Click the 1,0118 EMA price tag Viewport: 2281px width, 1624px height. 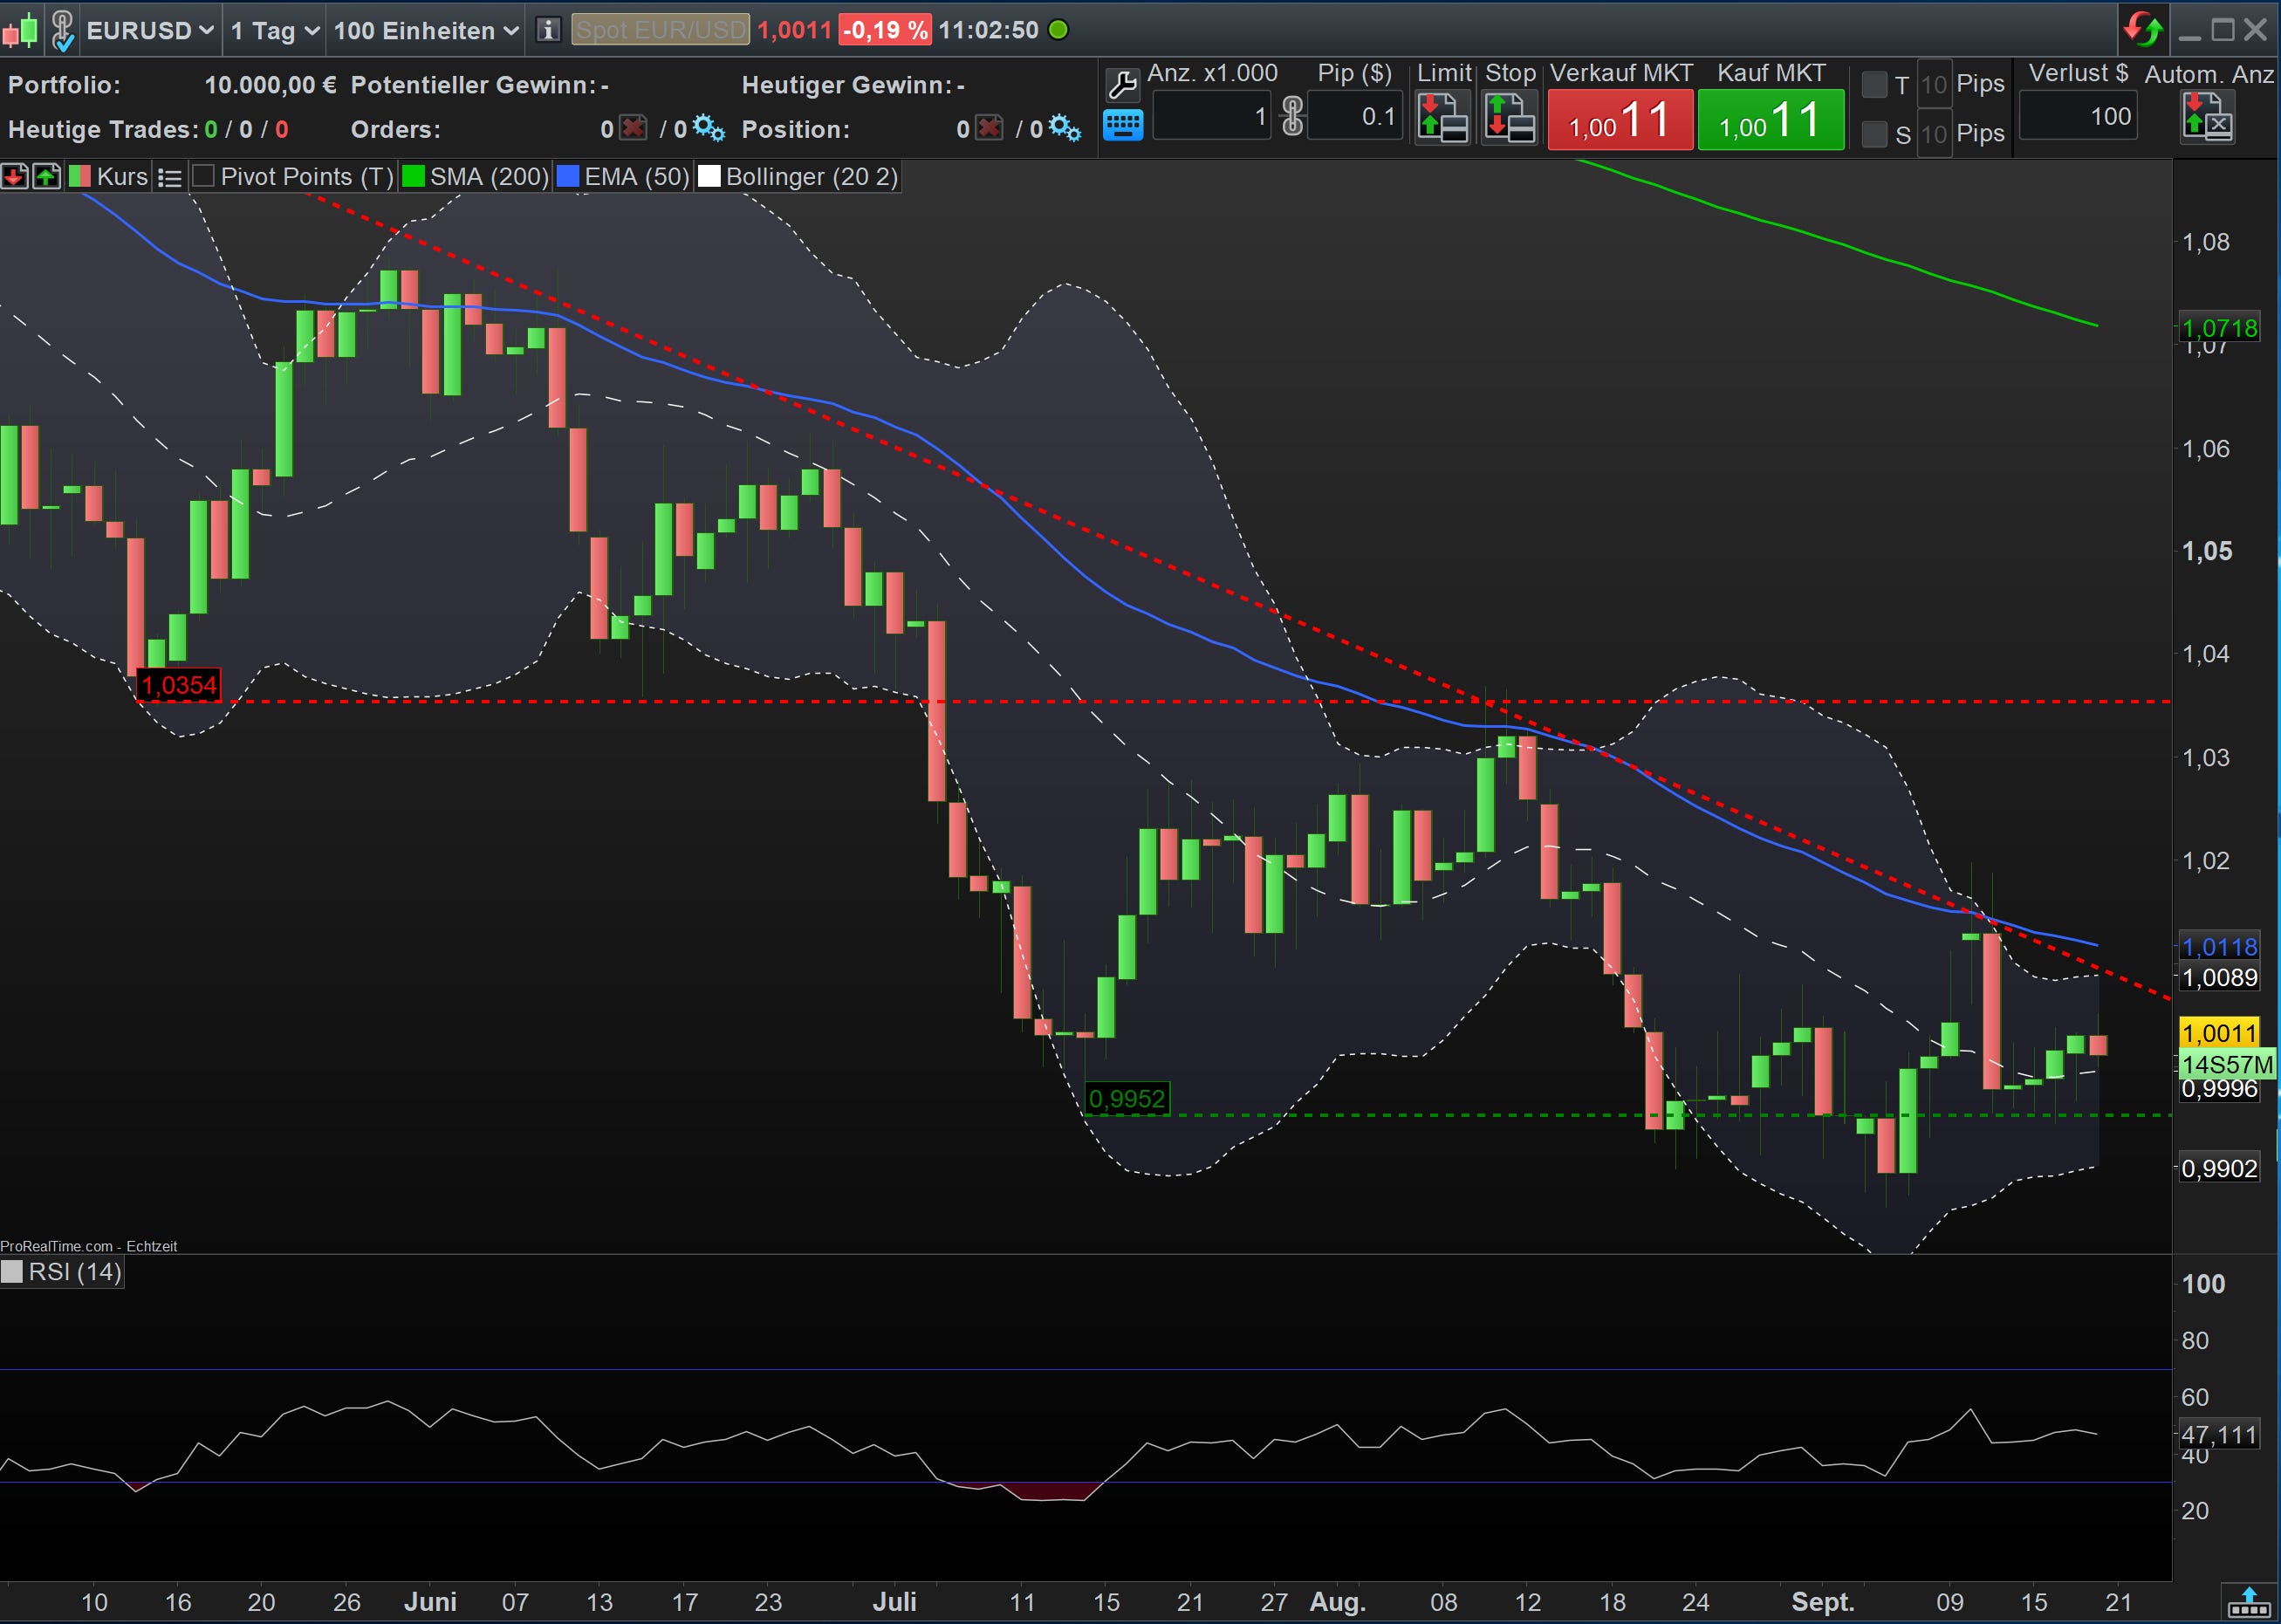point(2219,947)
